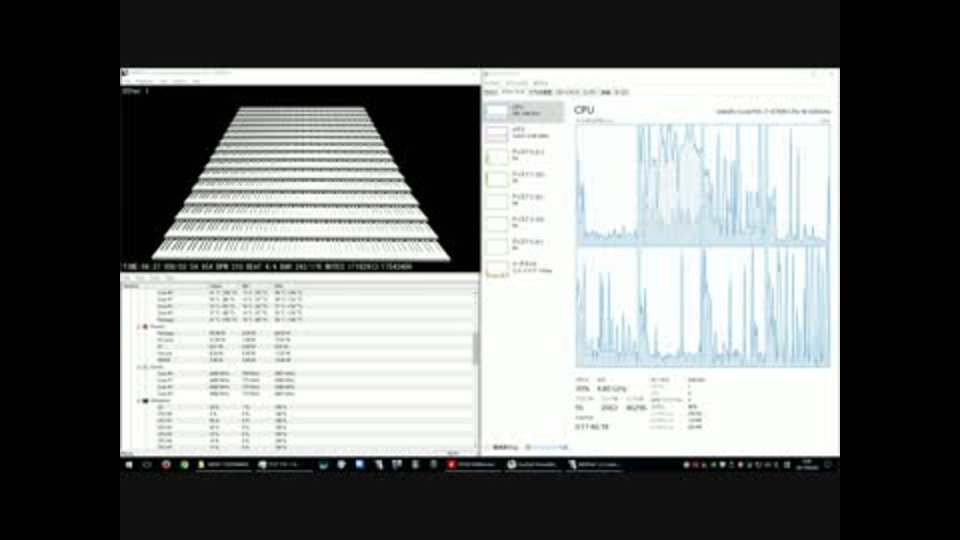Open the Details tab in Task Manager
Screen dimensions: 960x540
606,92
